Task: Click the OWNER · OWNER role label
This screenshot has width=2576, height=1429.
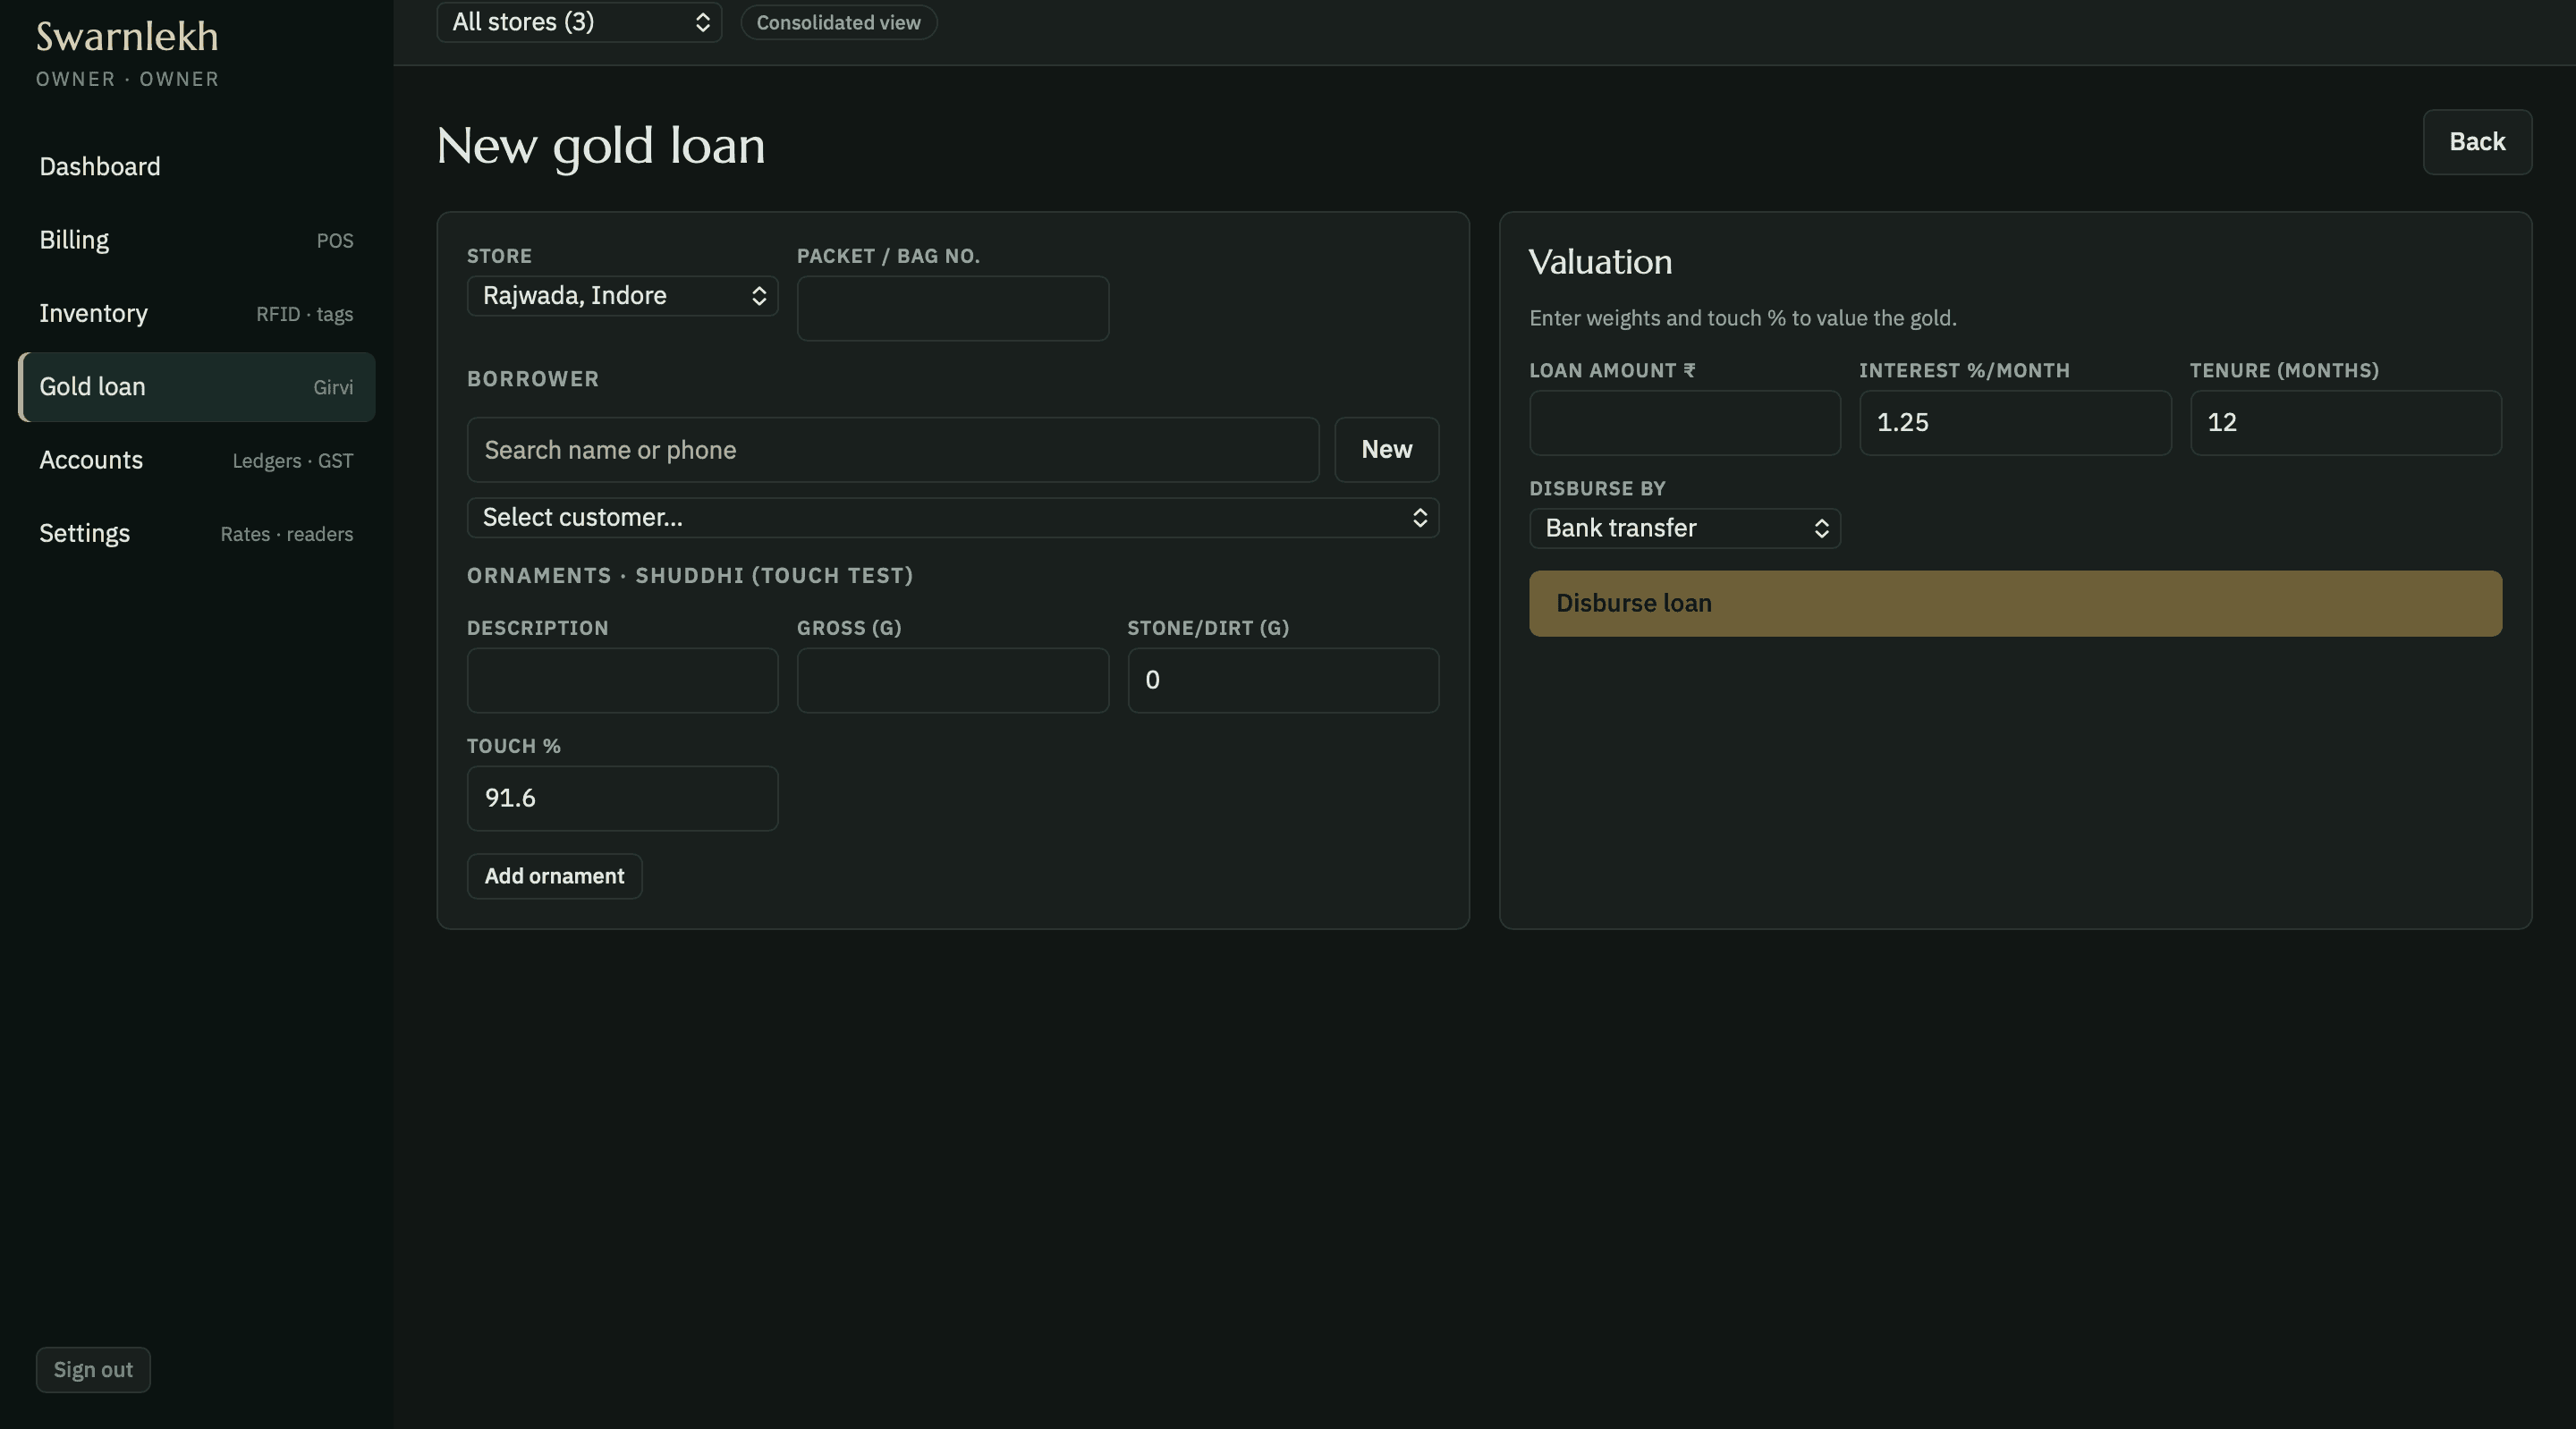Action: click(x=127, y=79)
